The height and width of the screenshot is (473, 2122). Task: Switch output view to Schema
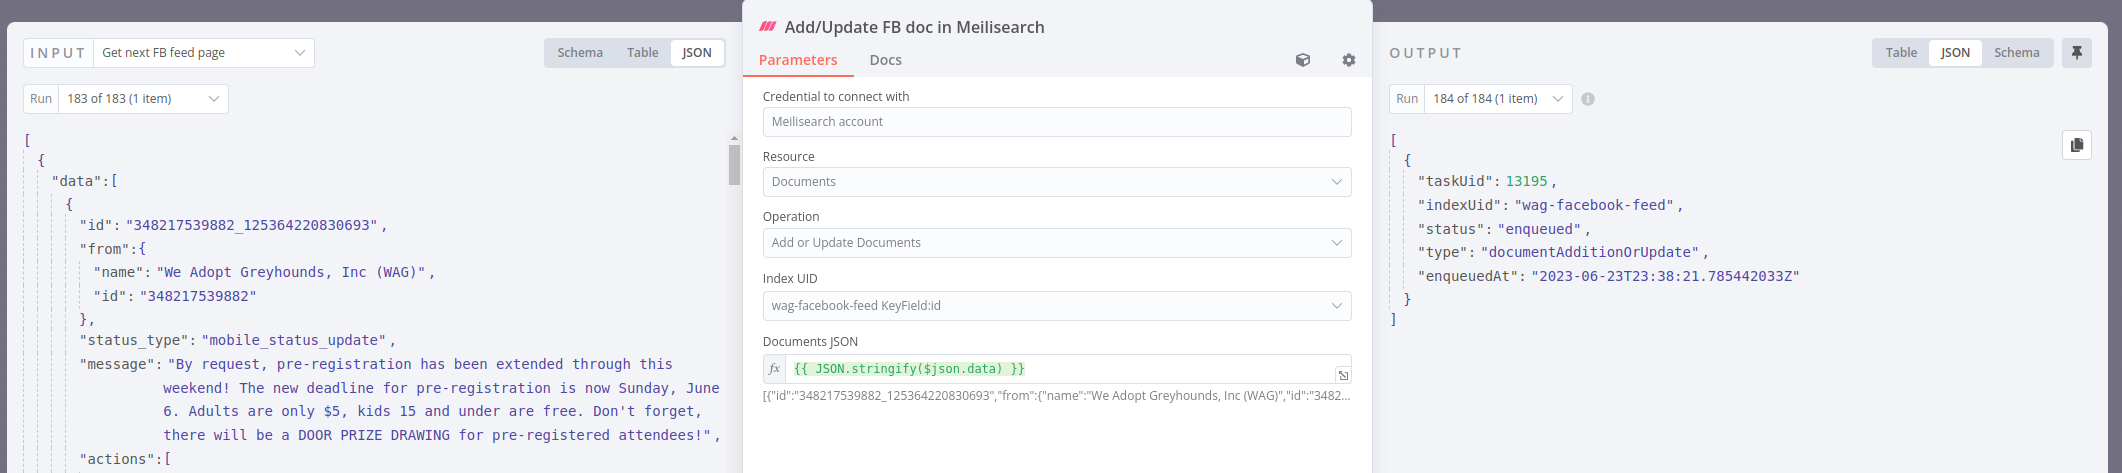click(2016, 53)
